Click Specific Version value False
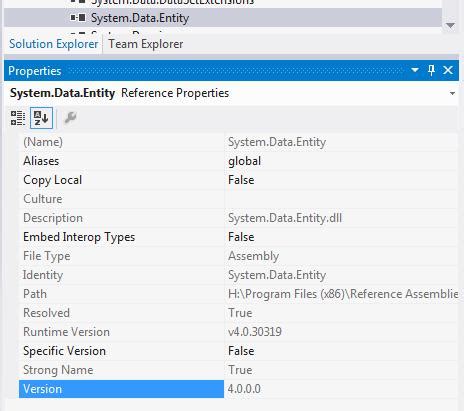This screenshot has height=411, width=464. coord(241,351)
